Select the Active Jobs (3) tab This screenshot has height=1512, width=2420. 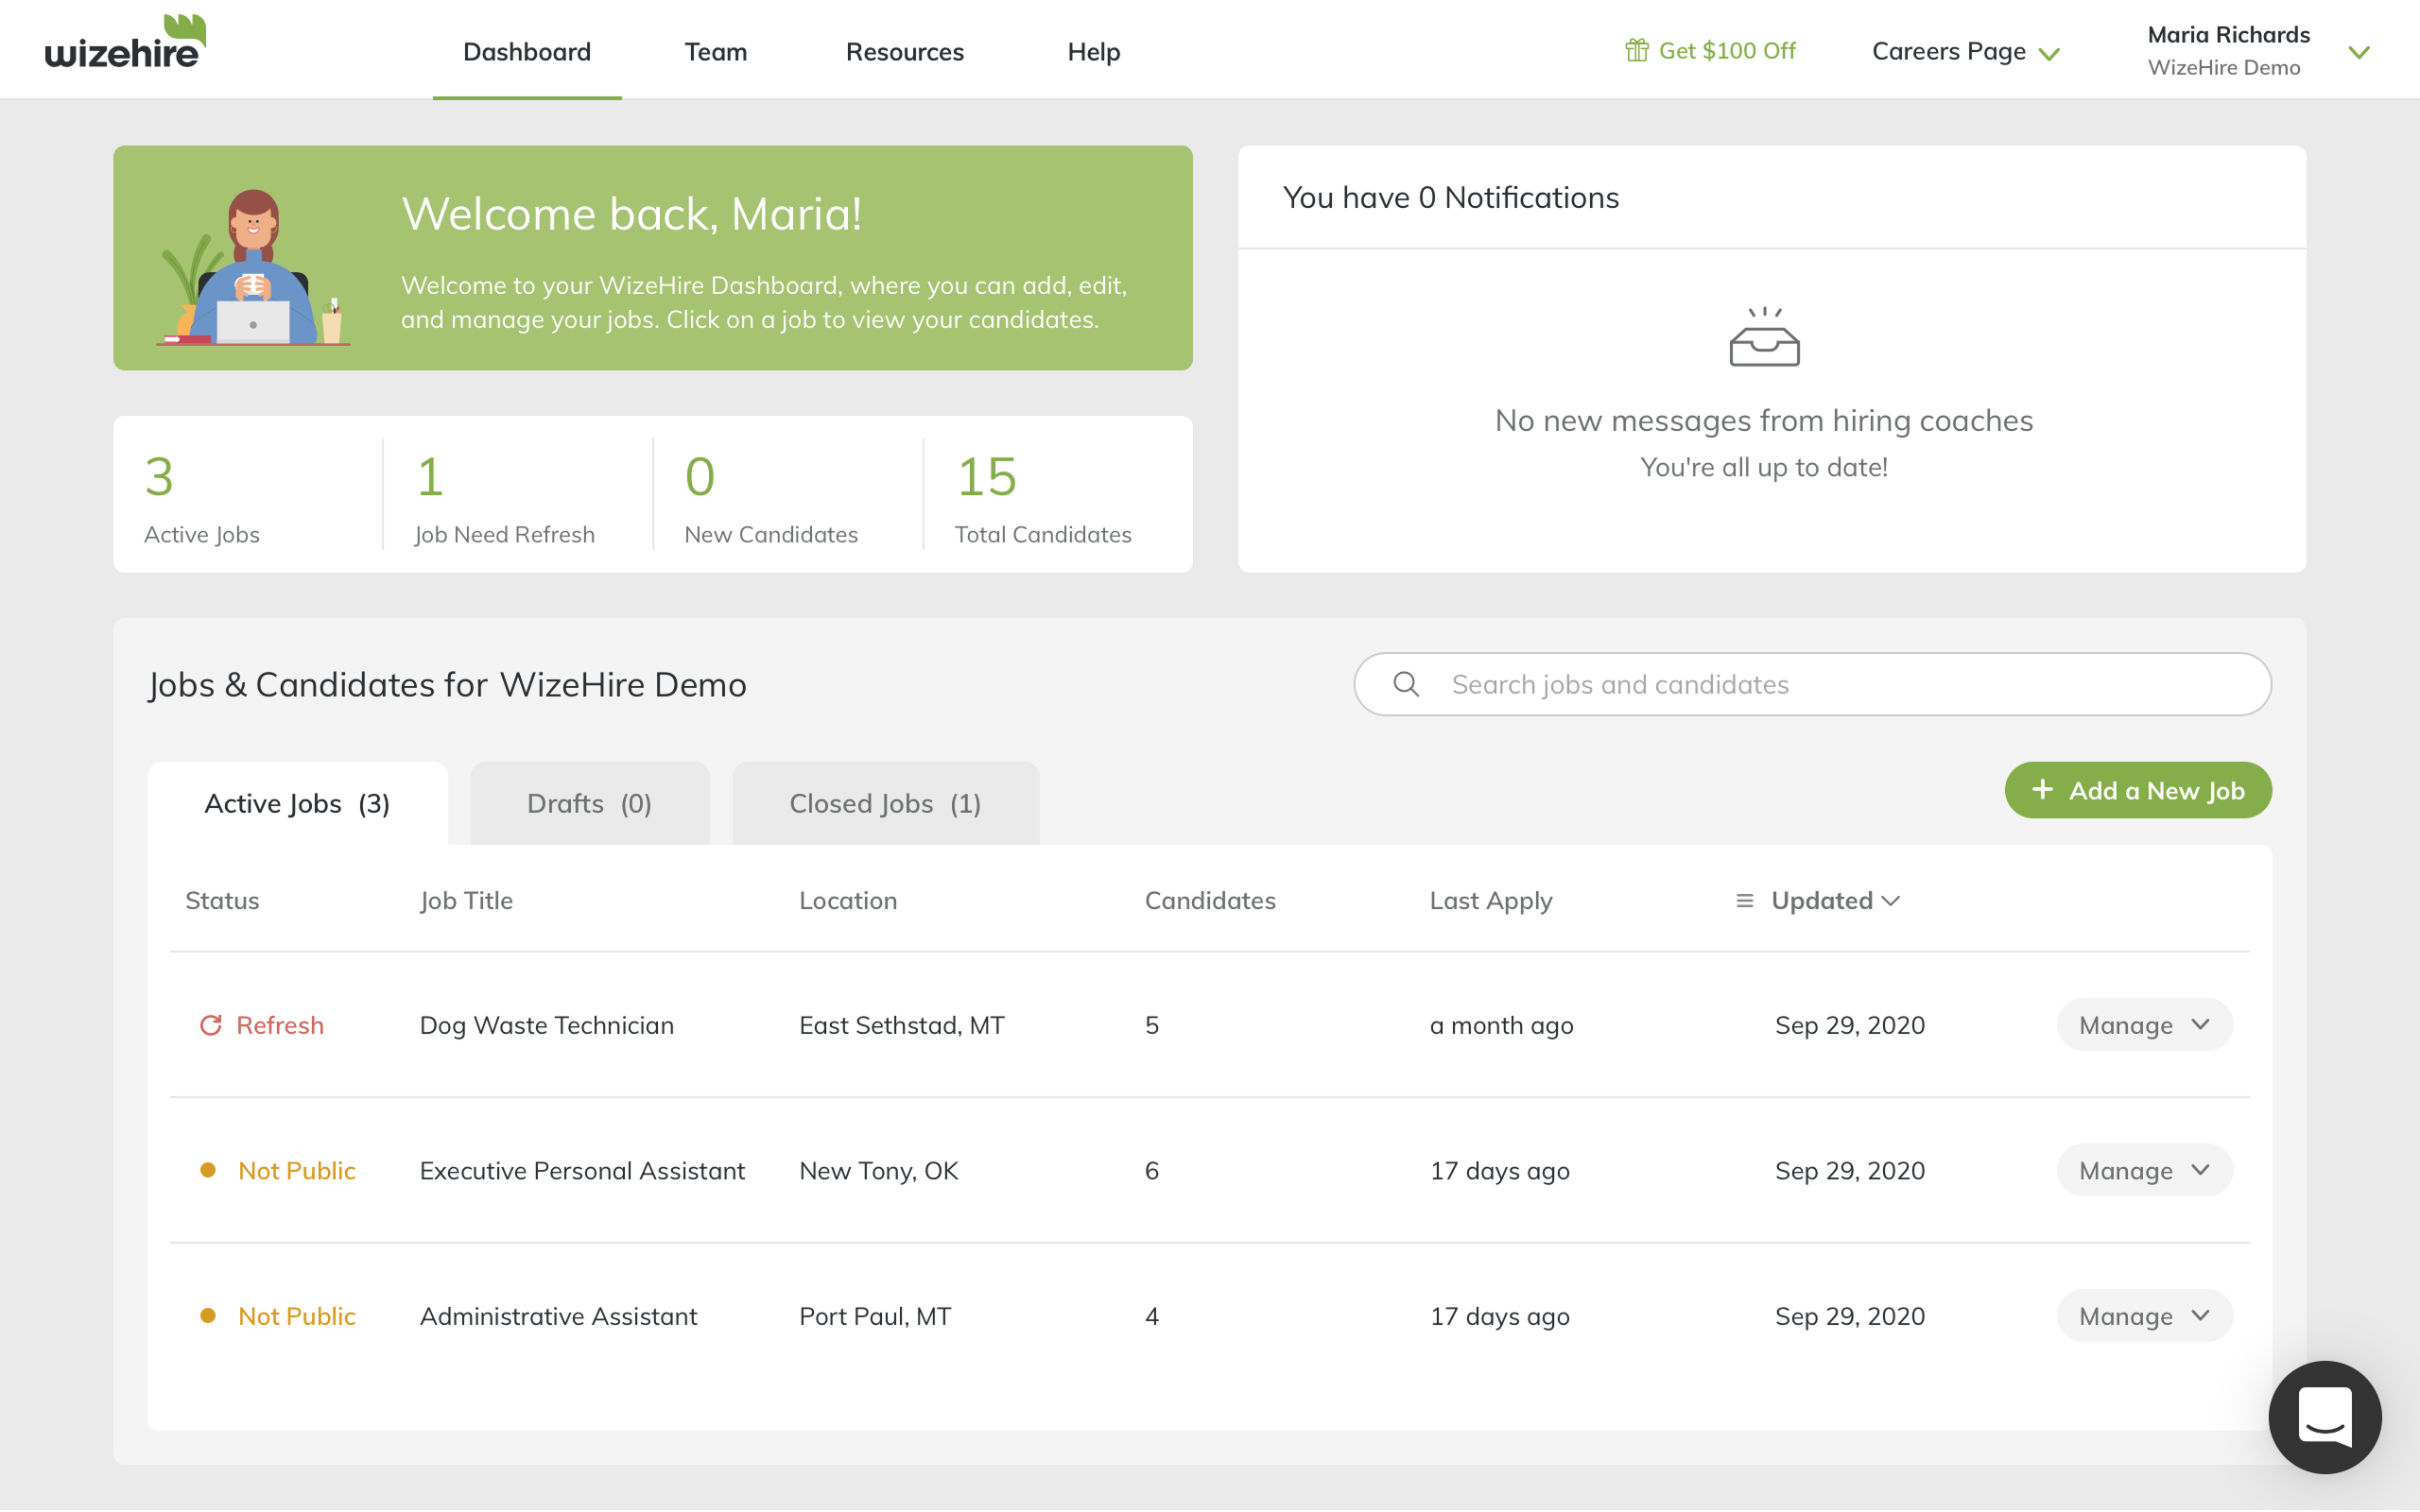[x=297, y=803]
